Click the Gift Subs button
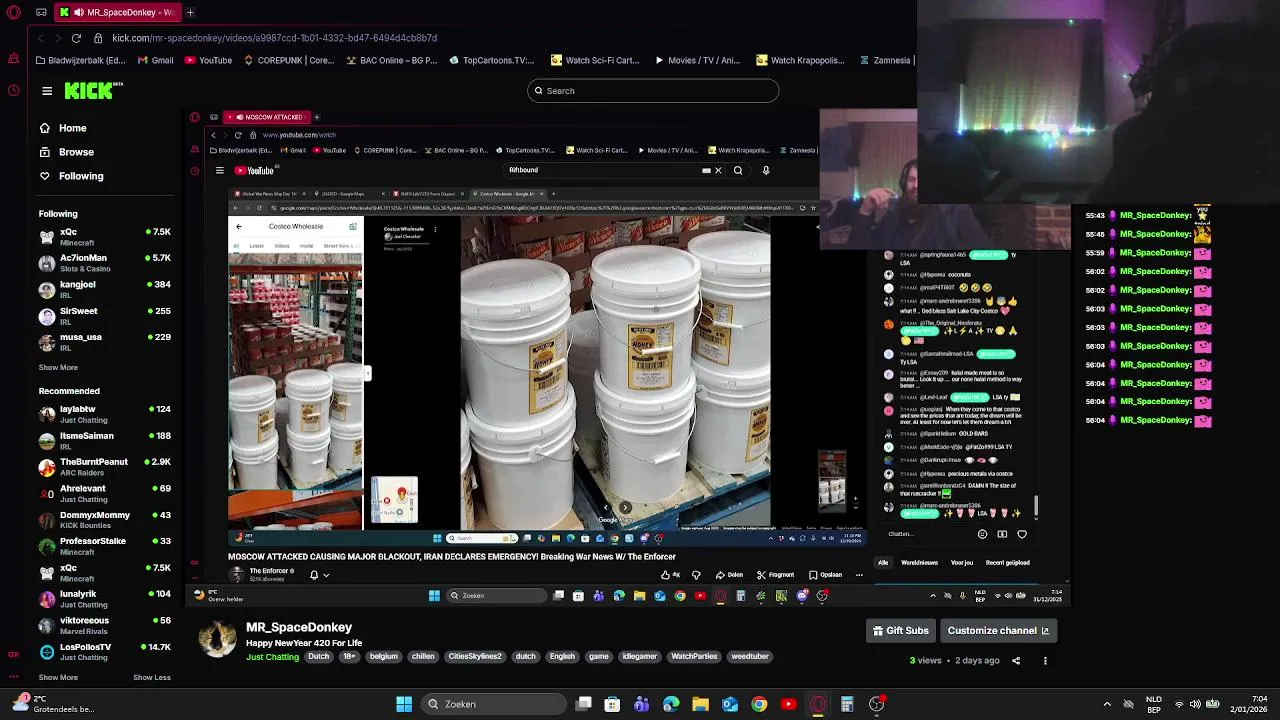 tap(900, 631)
